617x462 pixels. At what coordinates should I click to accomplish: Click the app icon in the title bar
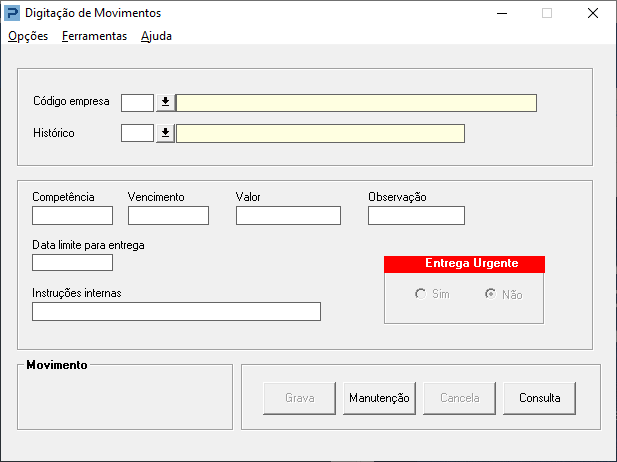tap(11, 14)
